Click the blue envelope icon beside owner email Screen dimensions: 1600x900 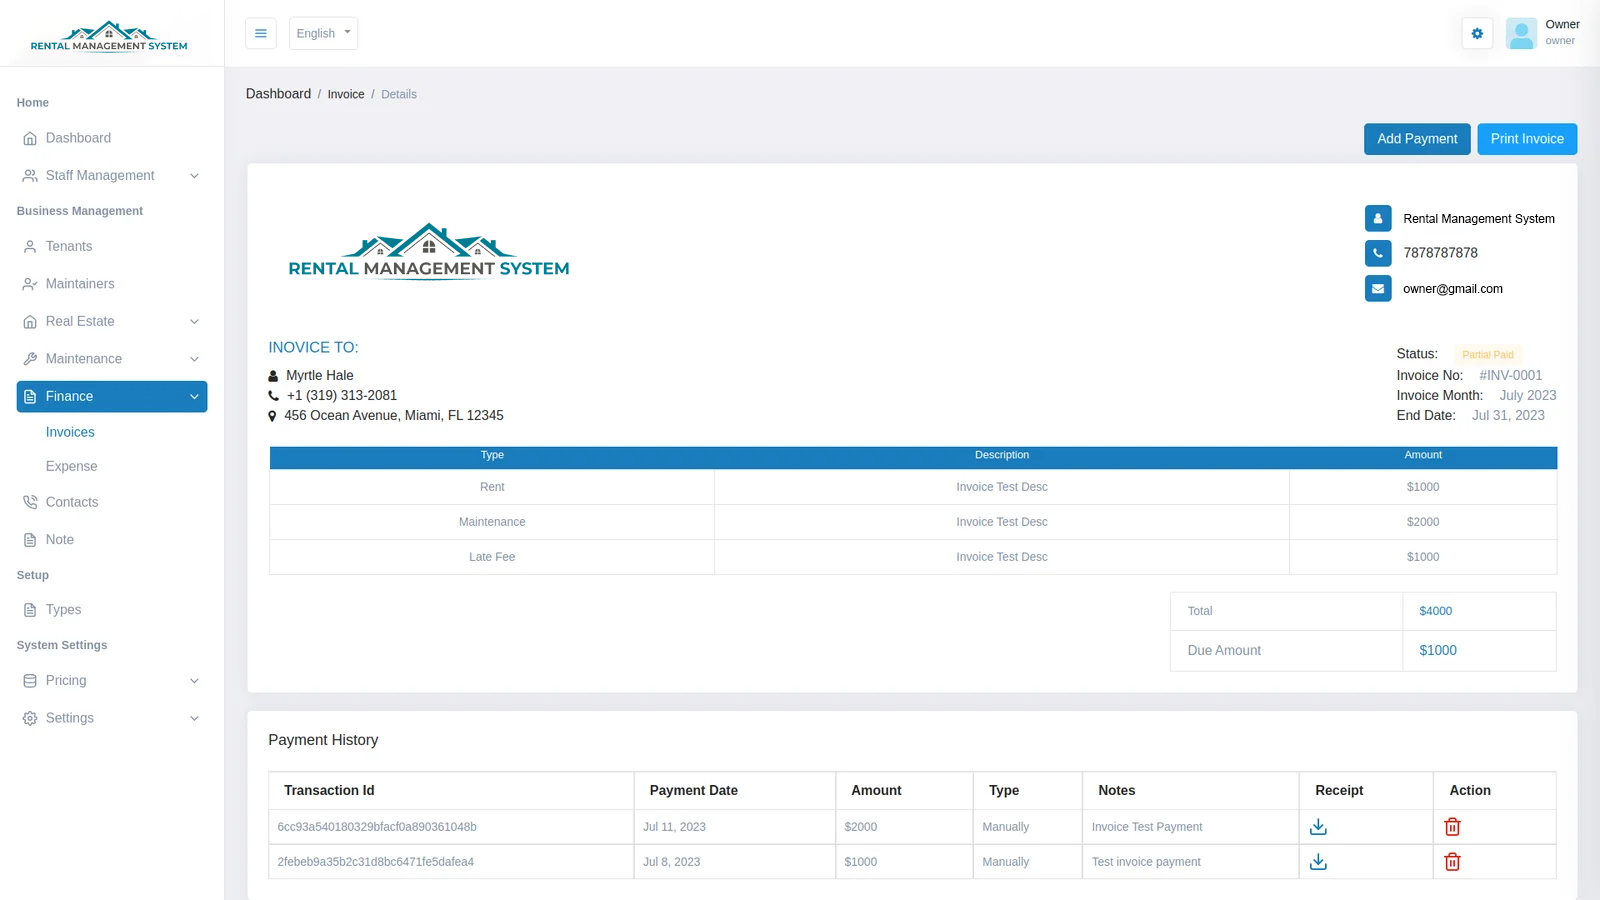(x=1378, y=288)
